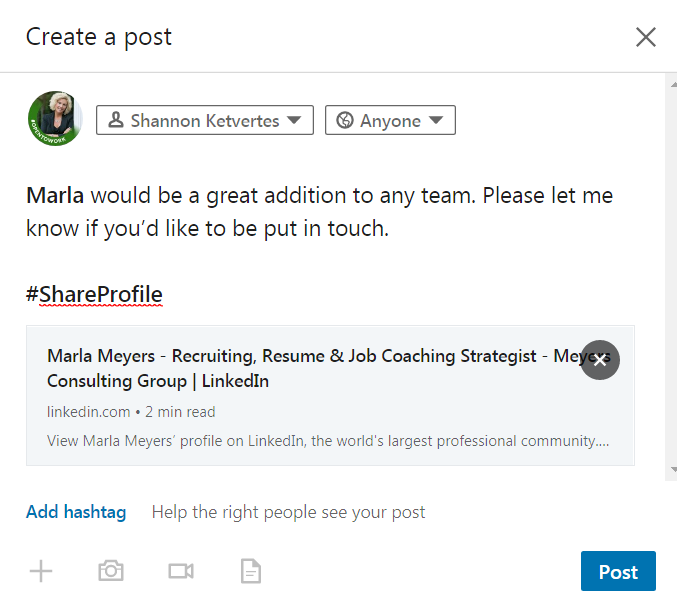This screenshot has width=677, height=606.
Task: Open the Anyone visibility dropdown
Action: [x=390, y=120]
